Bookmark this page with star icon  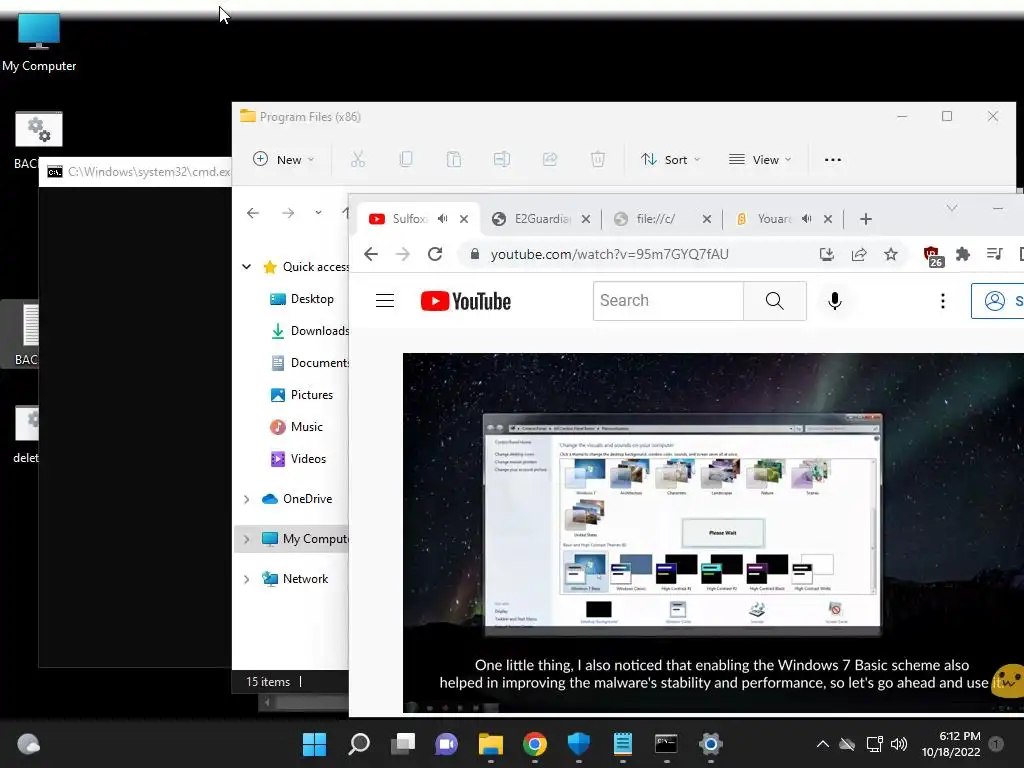tap(891, 254)
